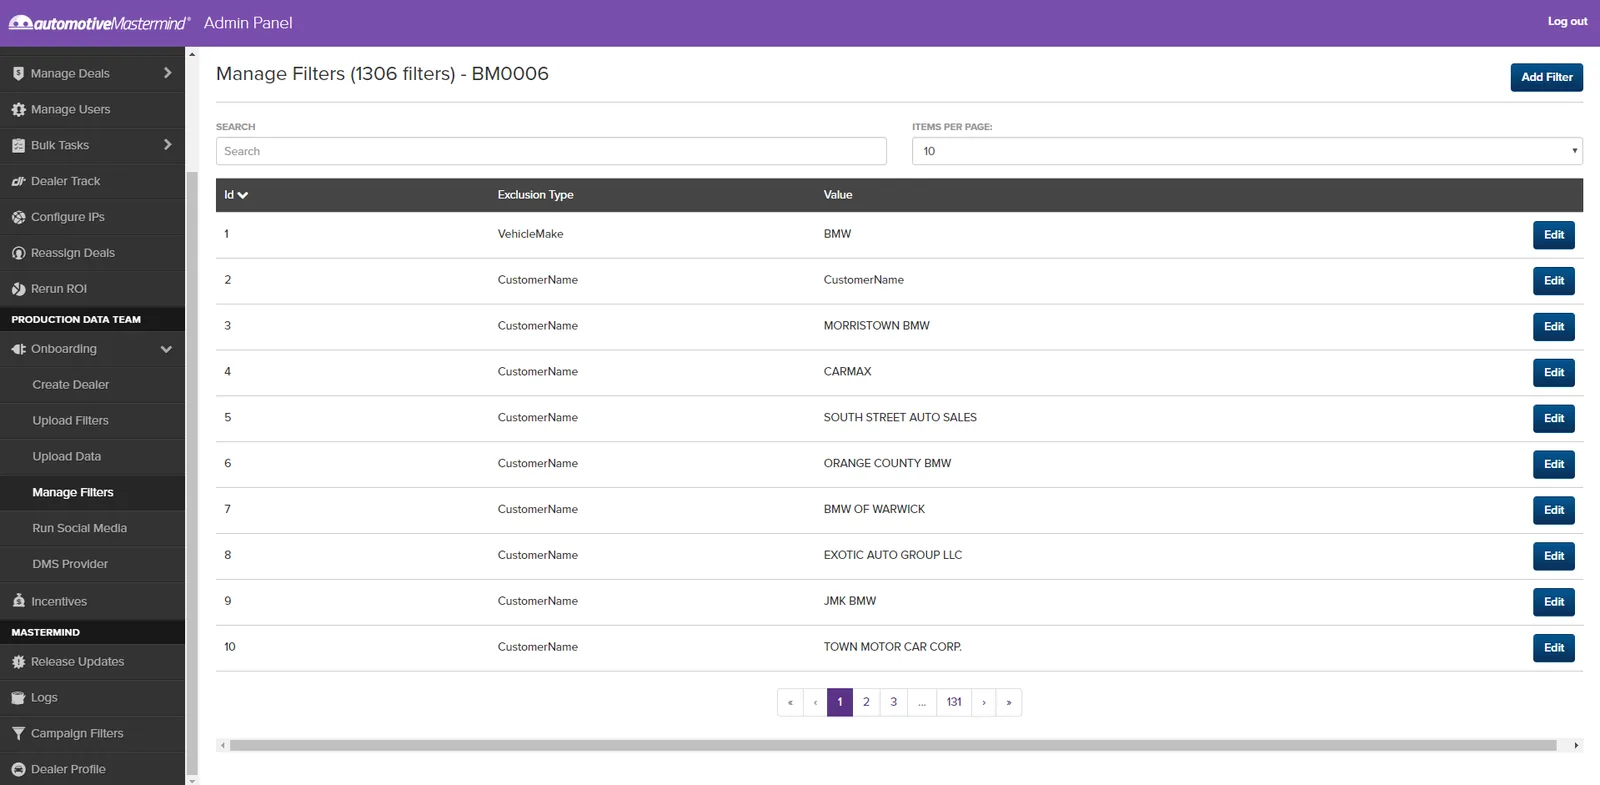This screenshot has height=785, width=1600.
Task: Log out of the Admin Panel
Action: pos(1567,21)
